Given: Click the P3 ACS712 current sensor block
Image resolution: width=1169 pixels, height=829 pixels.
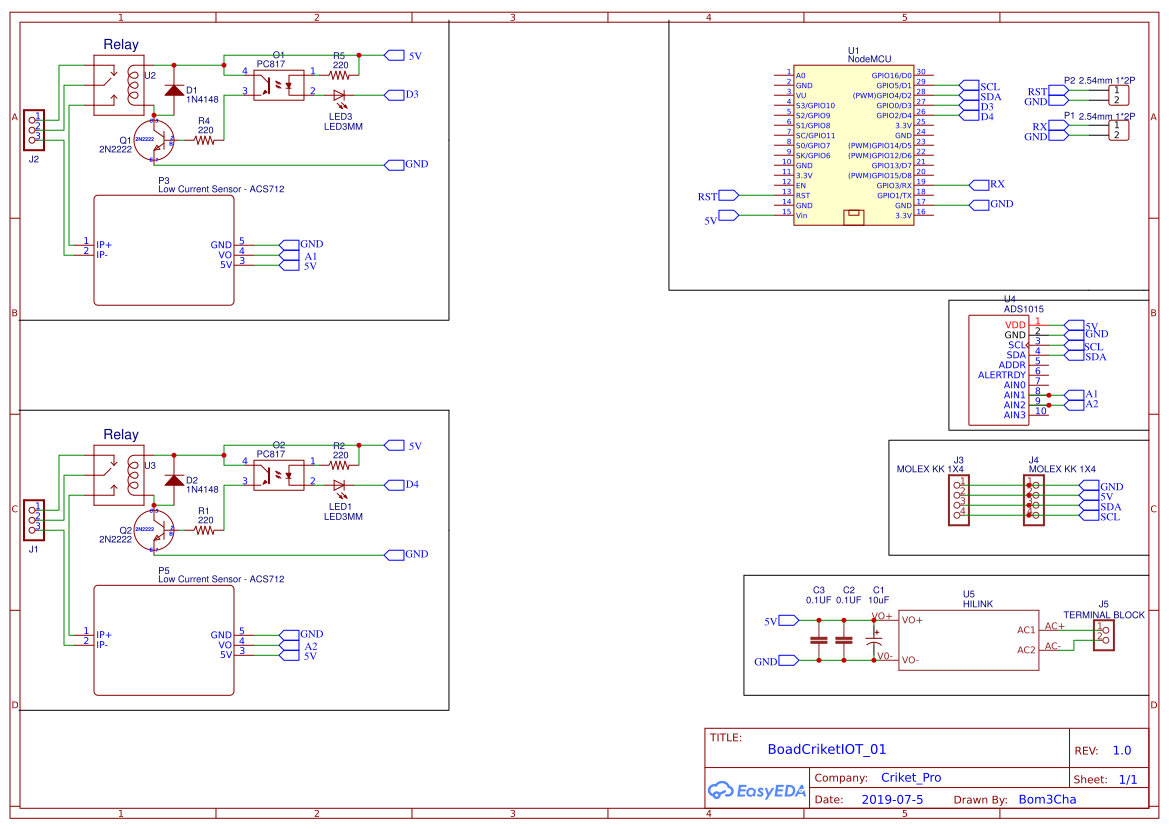Looking at the screenshot, I should [x=164, y=250].
